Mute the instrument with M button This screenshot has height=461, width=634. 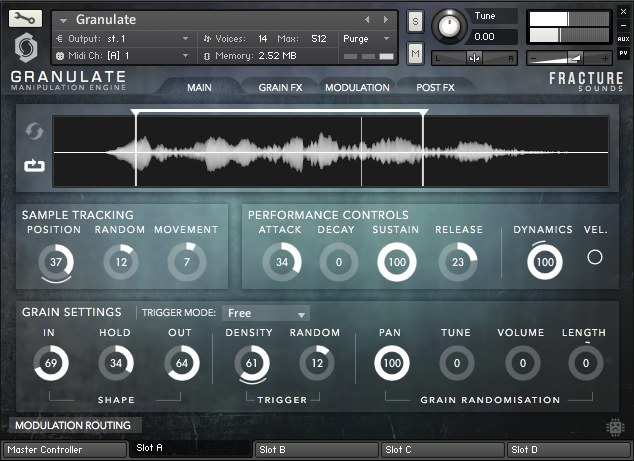[x=415, y=53]
